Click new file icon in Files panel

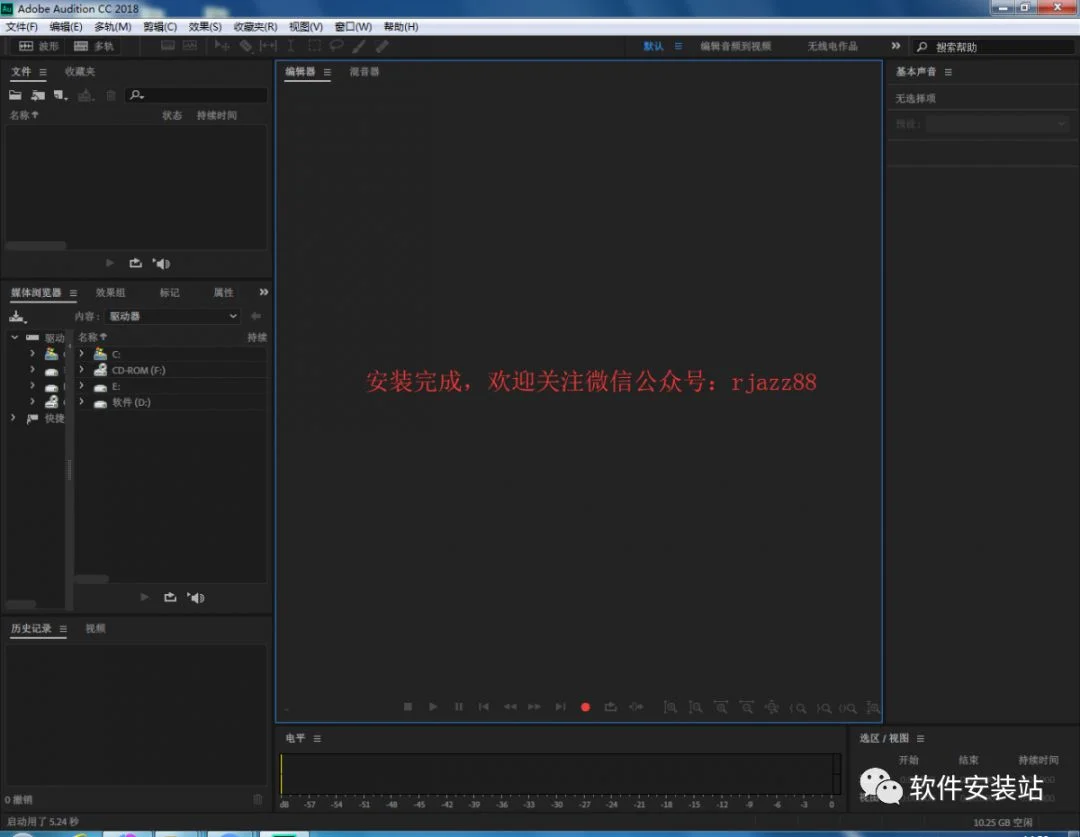(x=61, y=95)
